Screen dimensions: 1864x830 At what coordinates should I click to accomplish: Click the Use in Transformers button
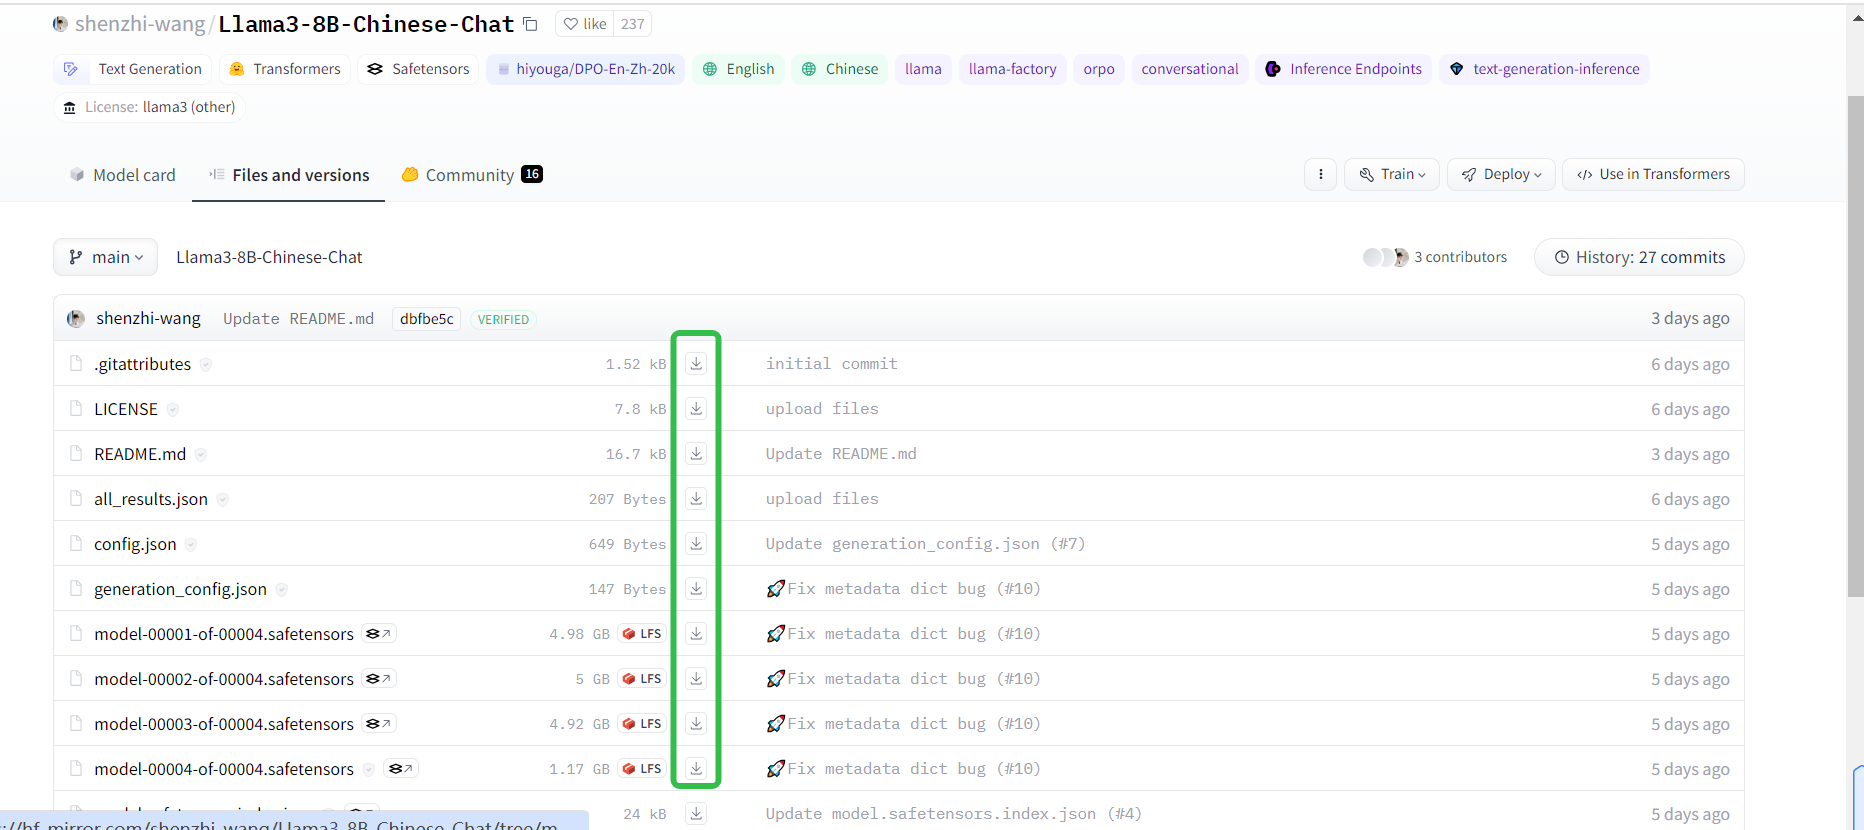pyautogui.click(x=1653, y=174)
